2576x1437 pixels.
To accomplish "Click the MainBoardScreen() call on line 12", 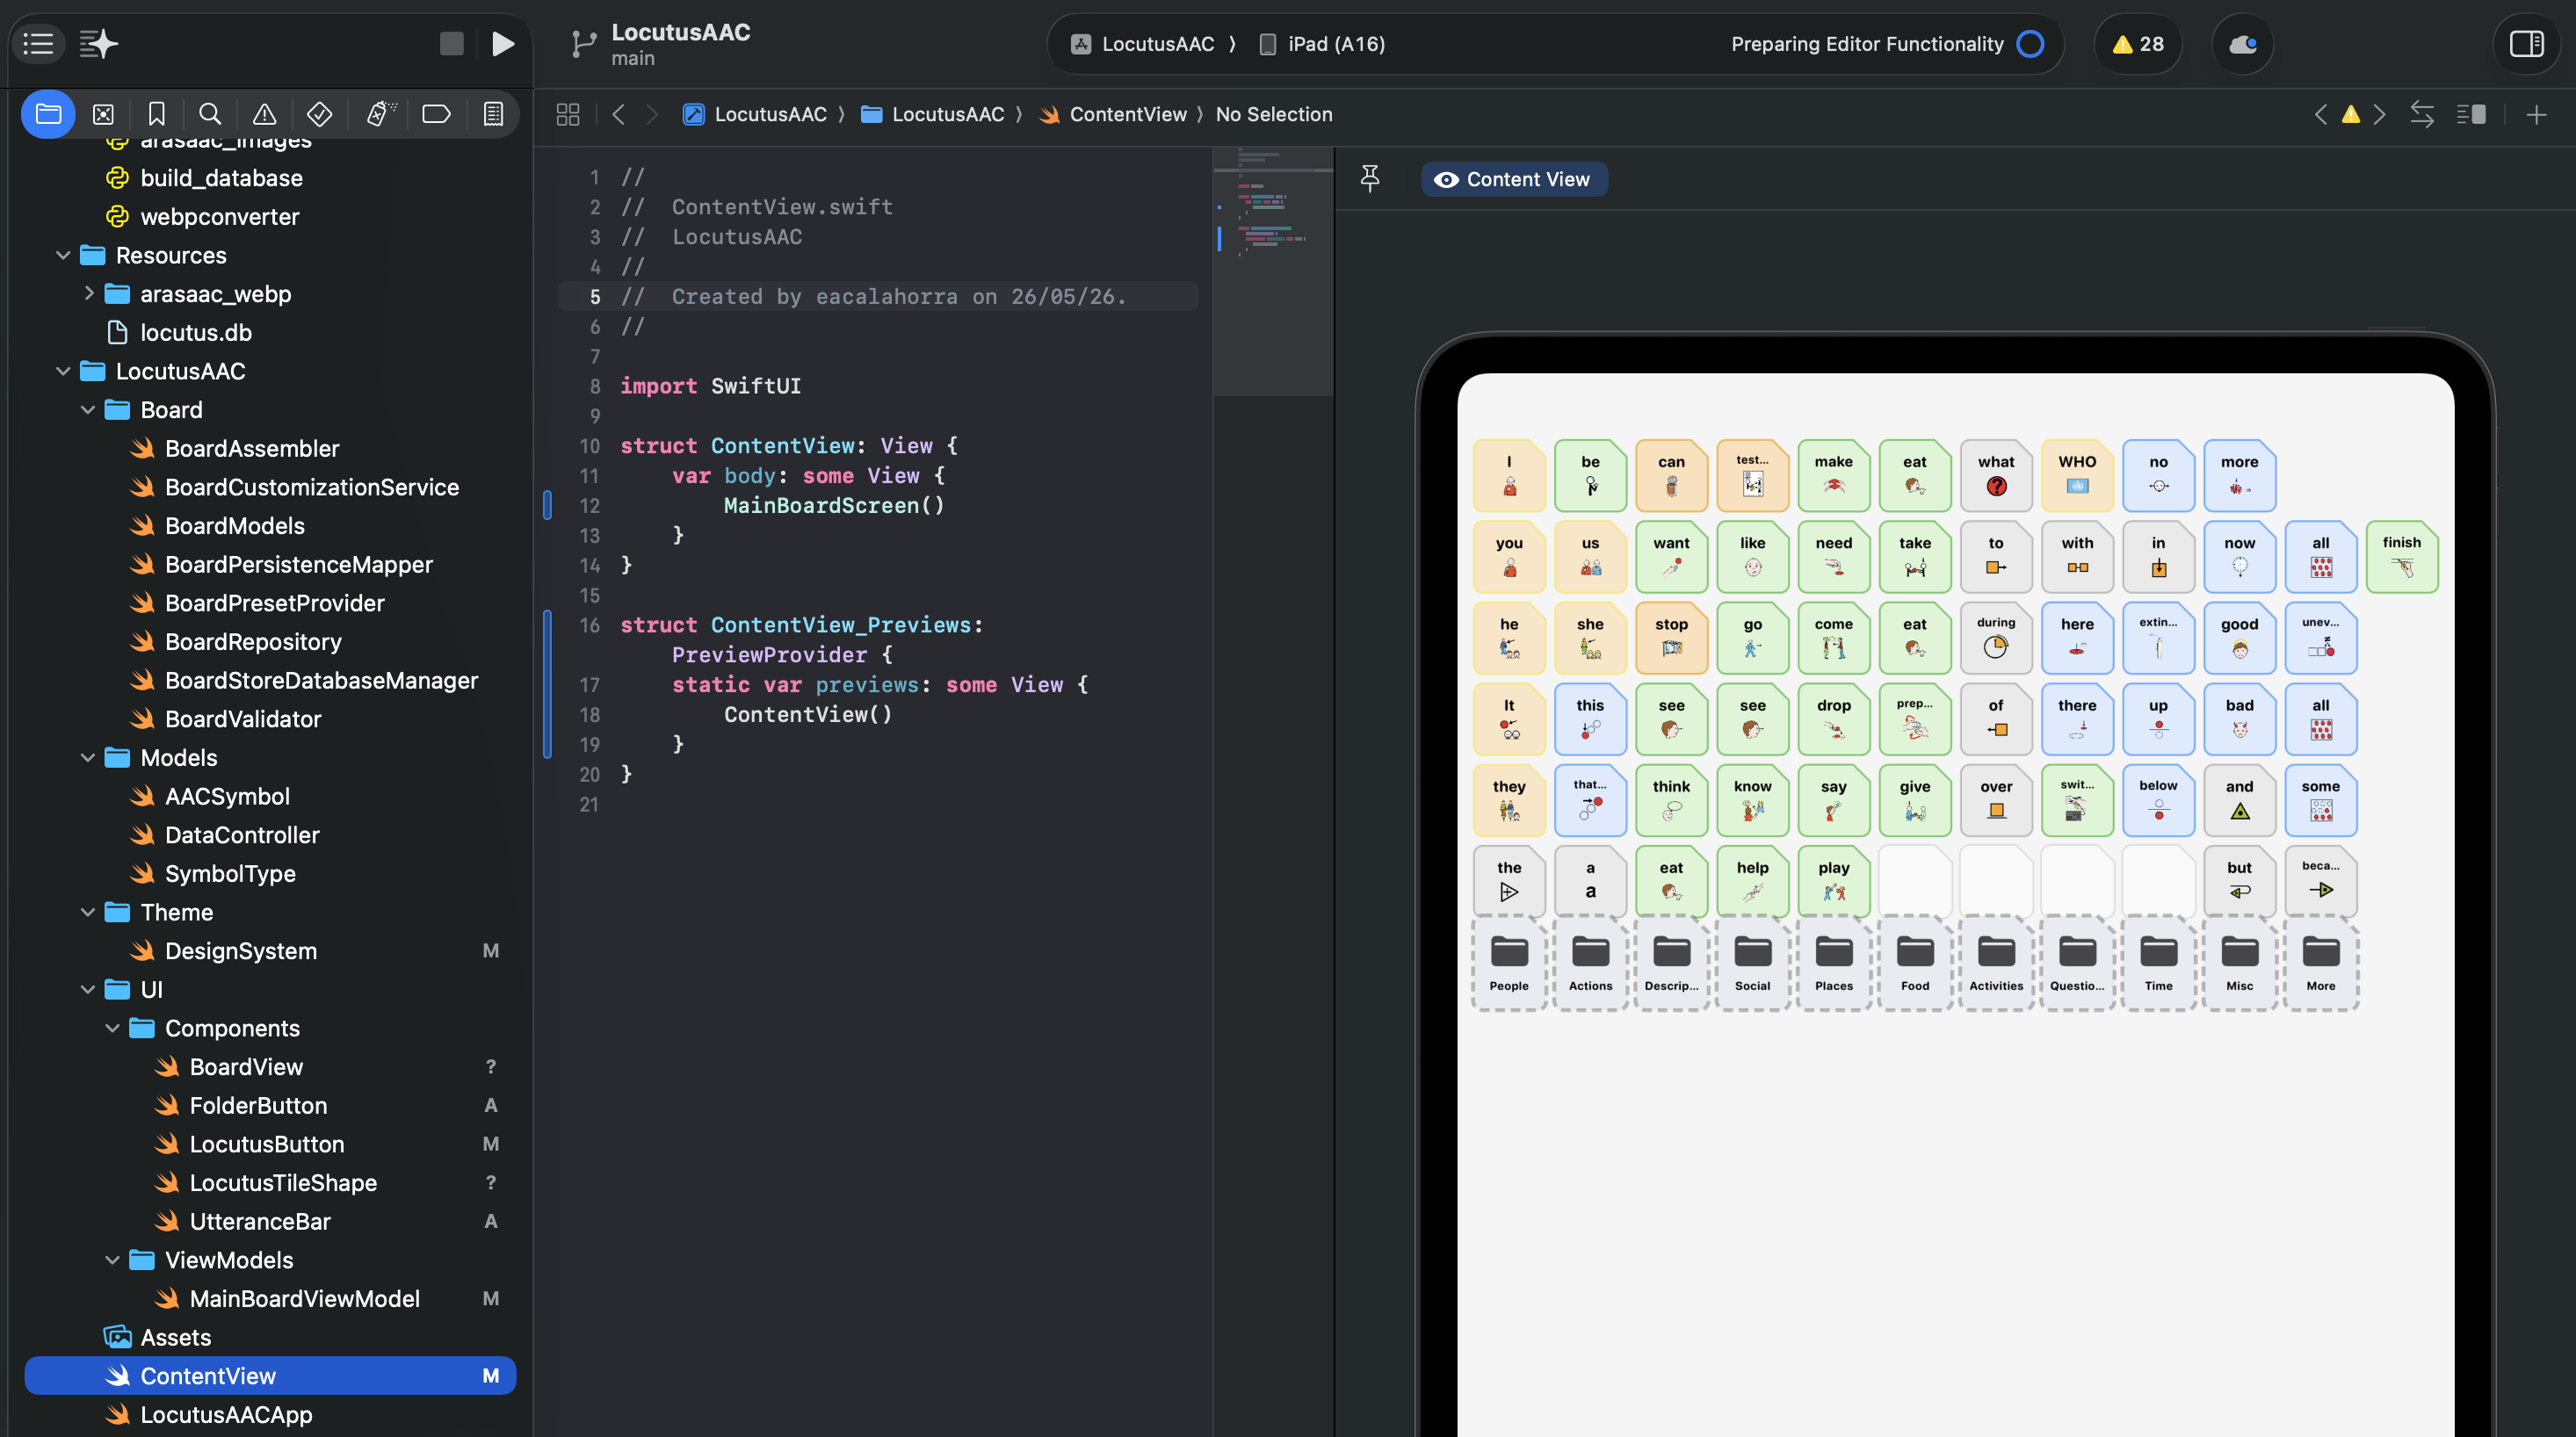I will click(x=834, y=506).
